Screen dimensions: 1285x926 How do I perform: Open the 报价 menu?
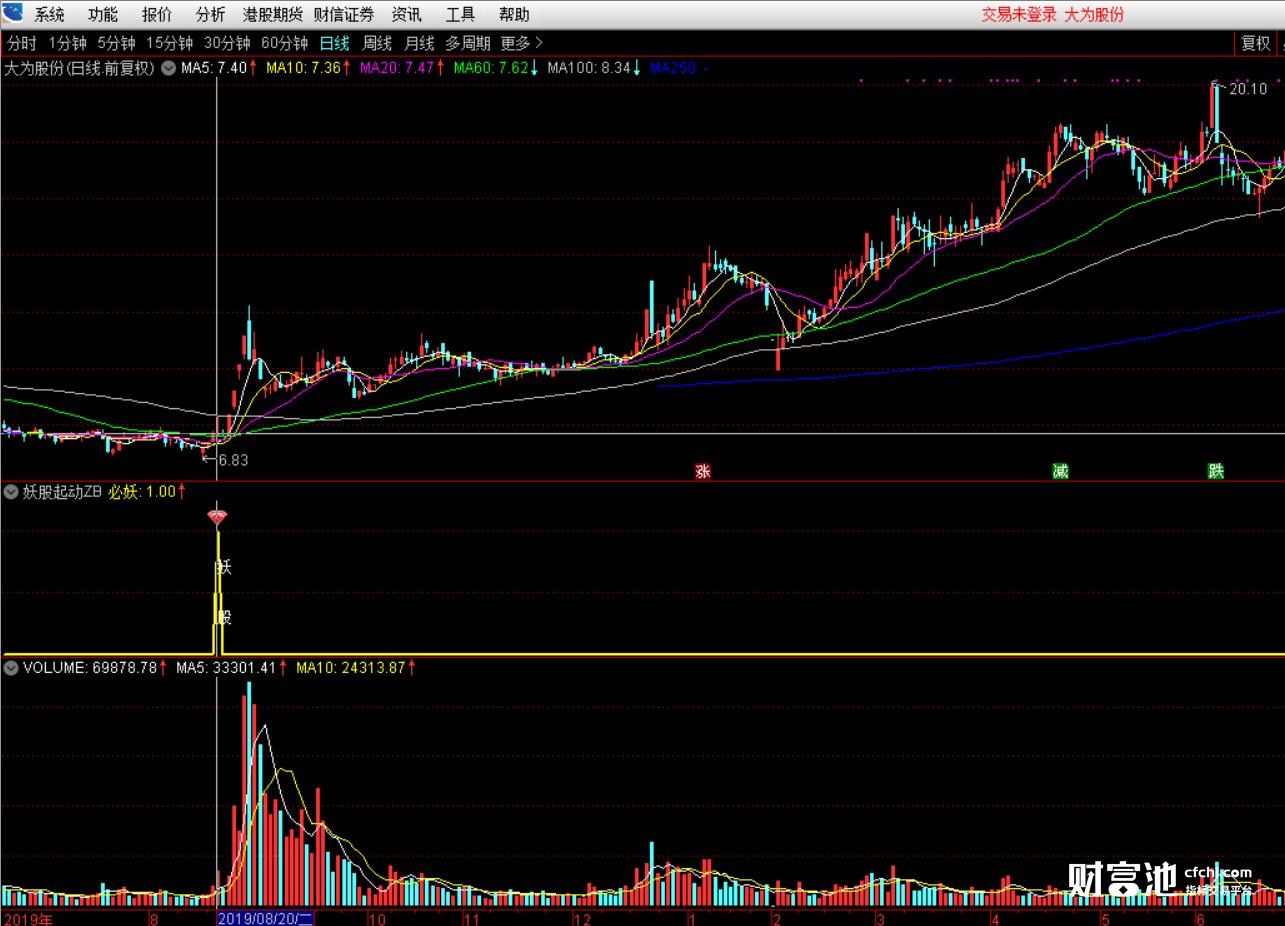coord(157,15)
